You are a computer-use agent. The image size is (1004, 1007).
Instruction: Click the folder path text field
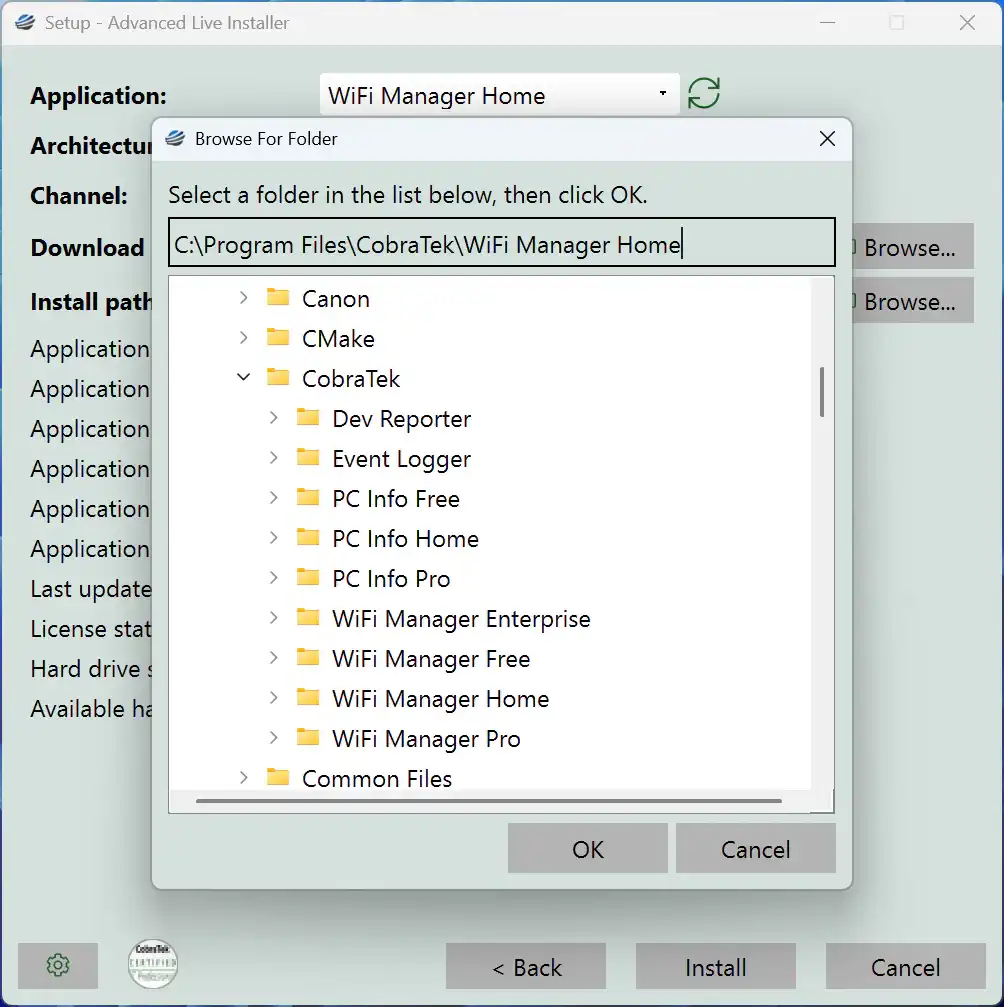click(500, 245)
